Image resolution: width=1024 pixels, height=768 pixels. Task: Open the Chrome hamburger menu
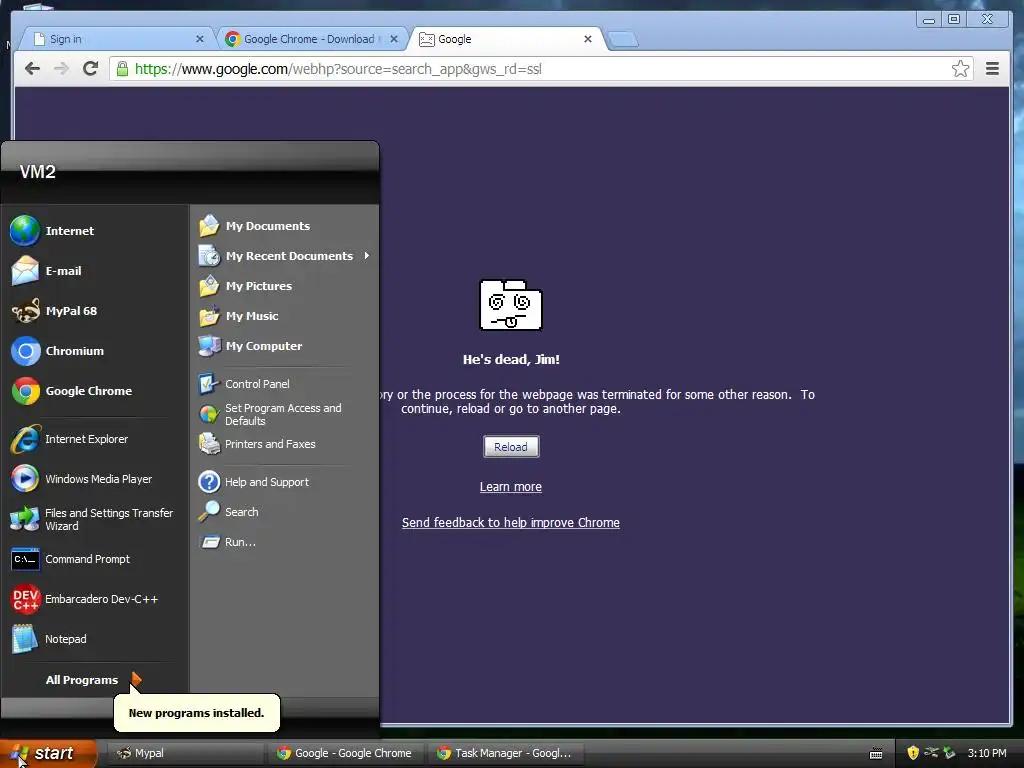[x=992, y=69]
